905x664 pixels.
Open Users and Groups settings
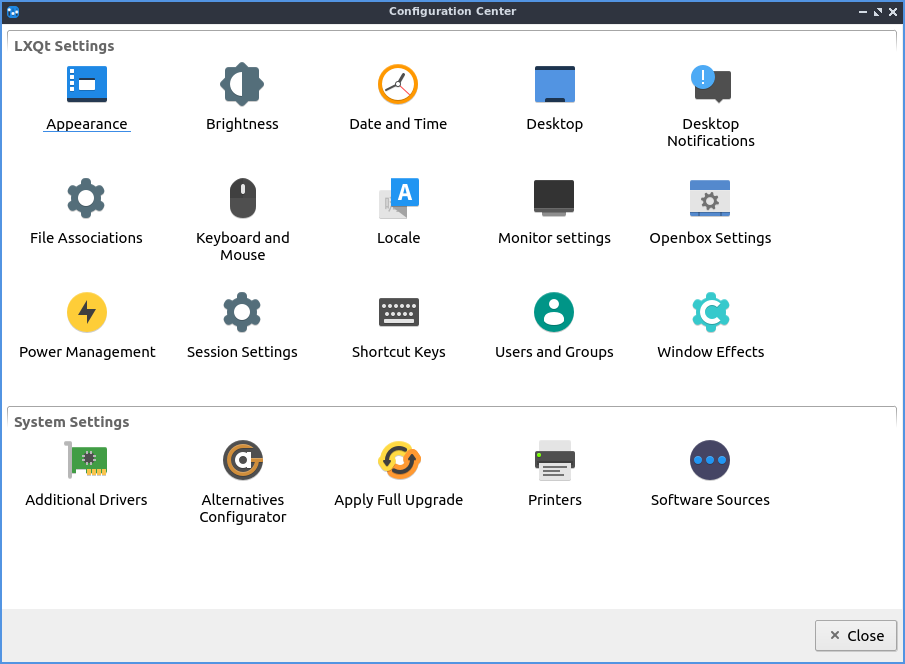554,313
